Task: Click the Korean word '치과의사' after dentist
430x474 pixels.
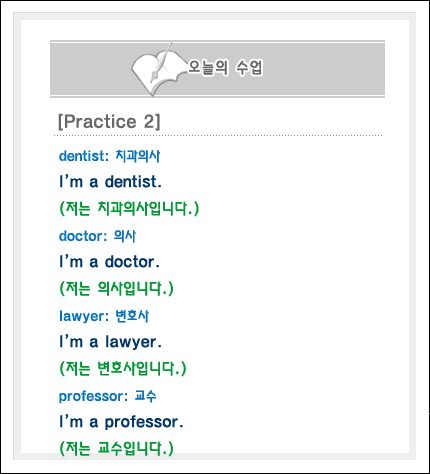Action: [x=138, y=156]
